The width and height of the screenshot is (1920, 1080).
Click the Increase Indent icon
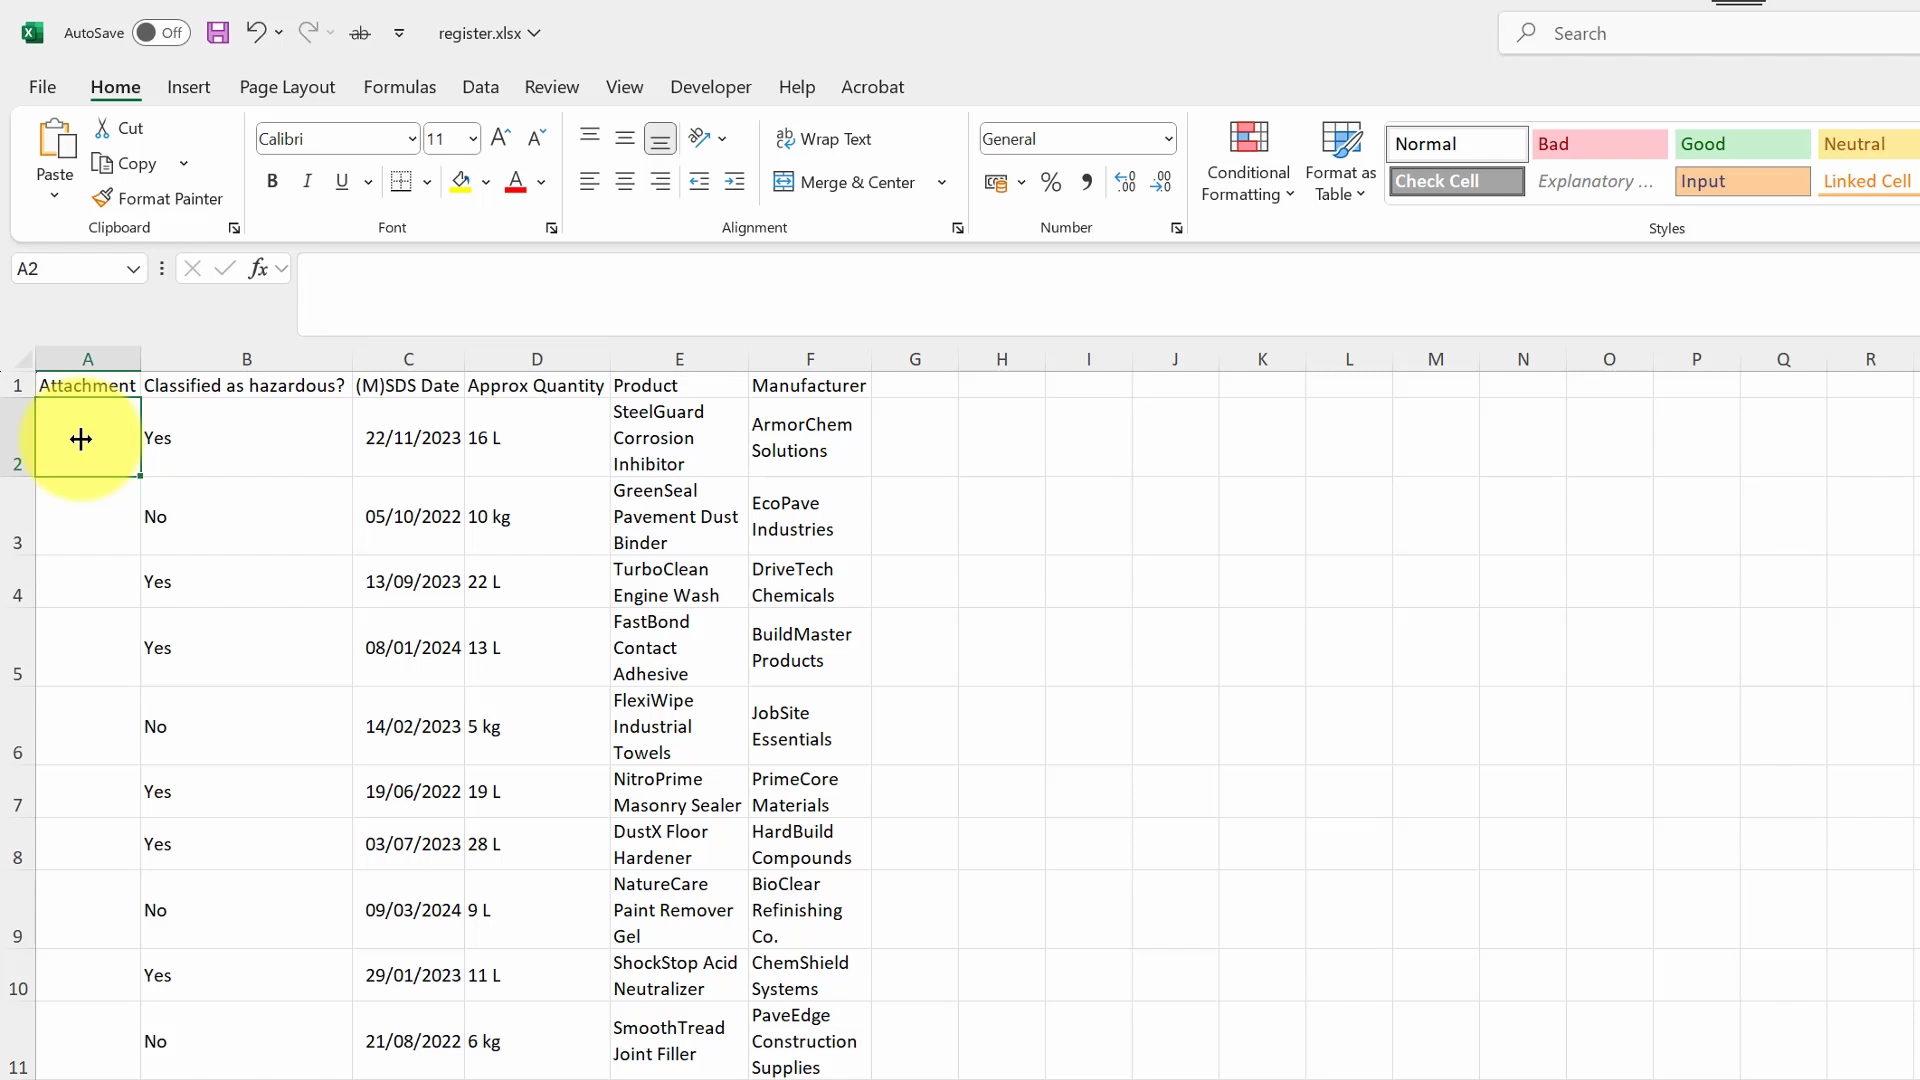(x=735, y=182)
